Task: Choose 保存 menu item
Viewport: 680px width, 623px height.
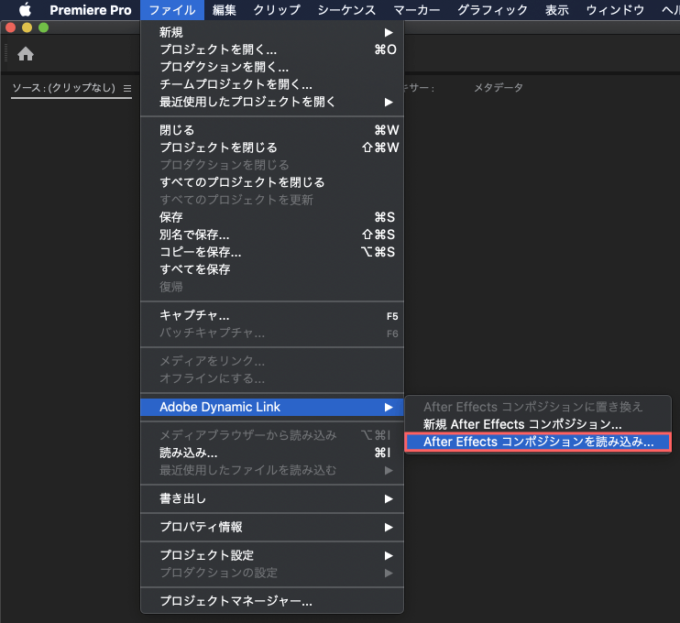Action: (x=272, y=217)
